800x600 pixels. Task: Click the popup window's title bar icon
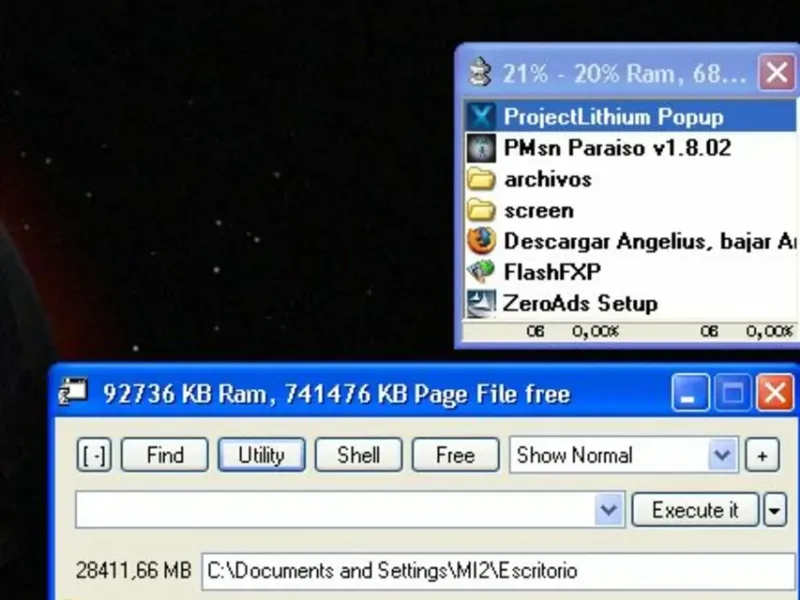tap(480, 72)
